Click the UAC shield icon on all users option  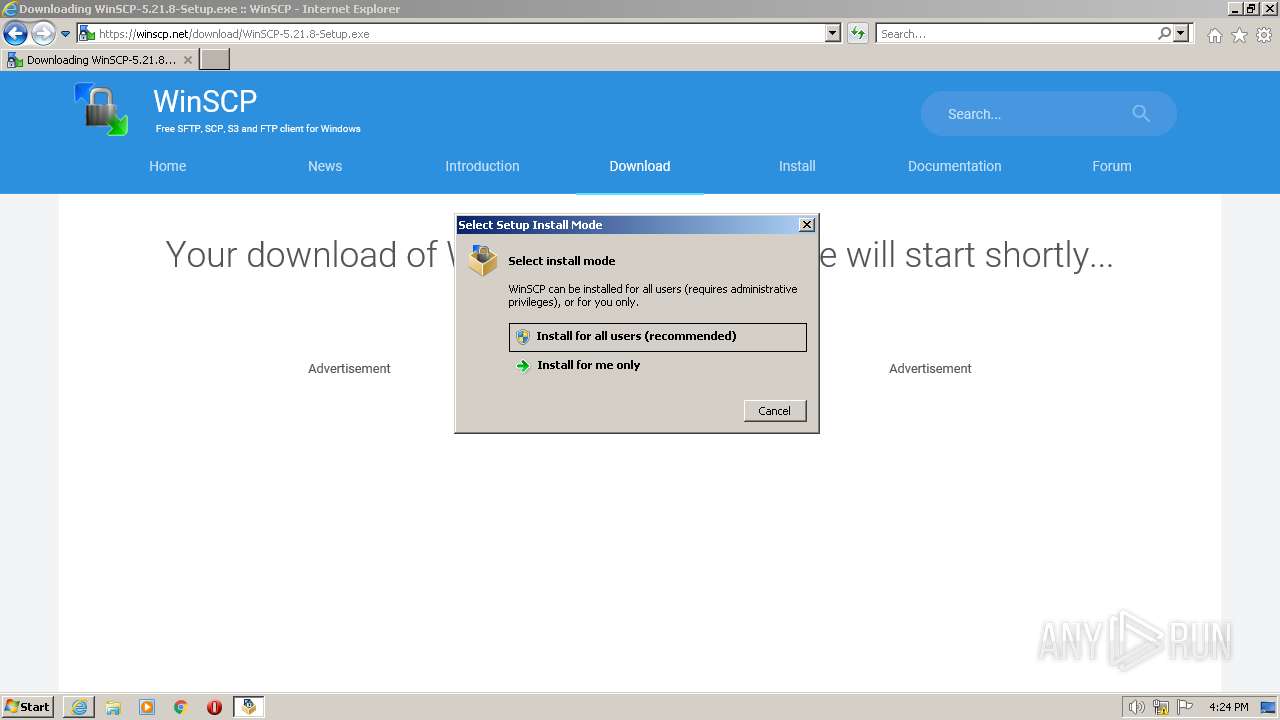point(522,337)
